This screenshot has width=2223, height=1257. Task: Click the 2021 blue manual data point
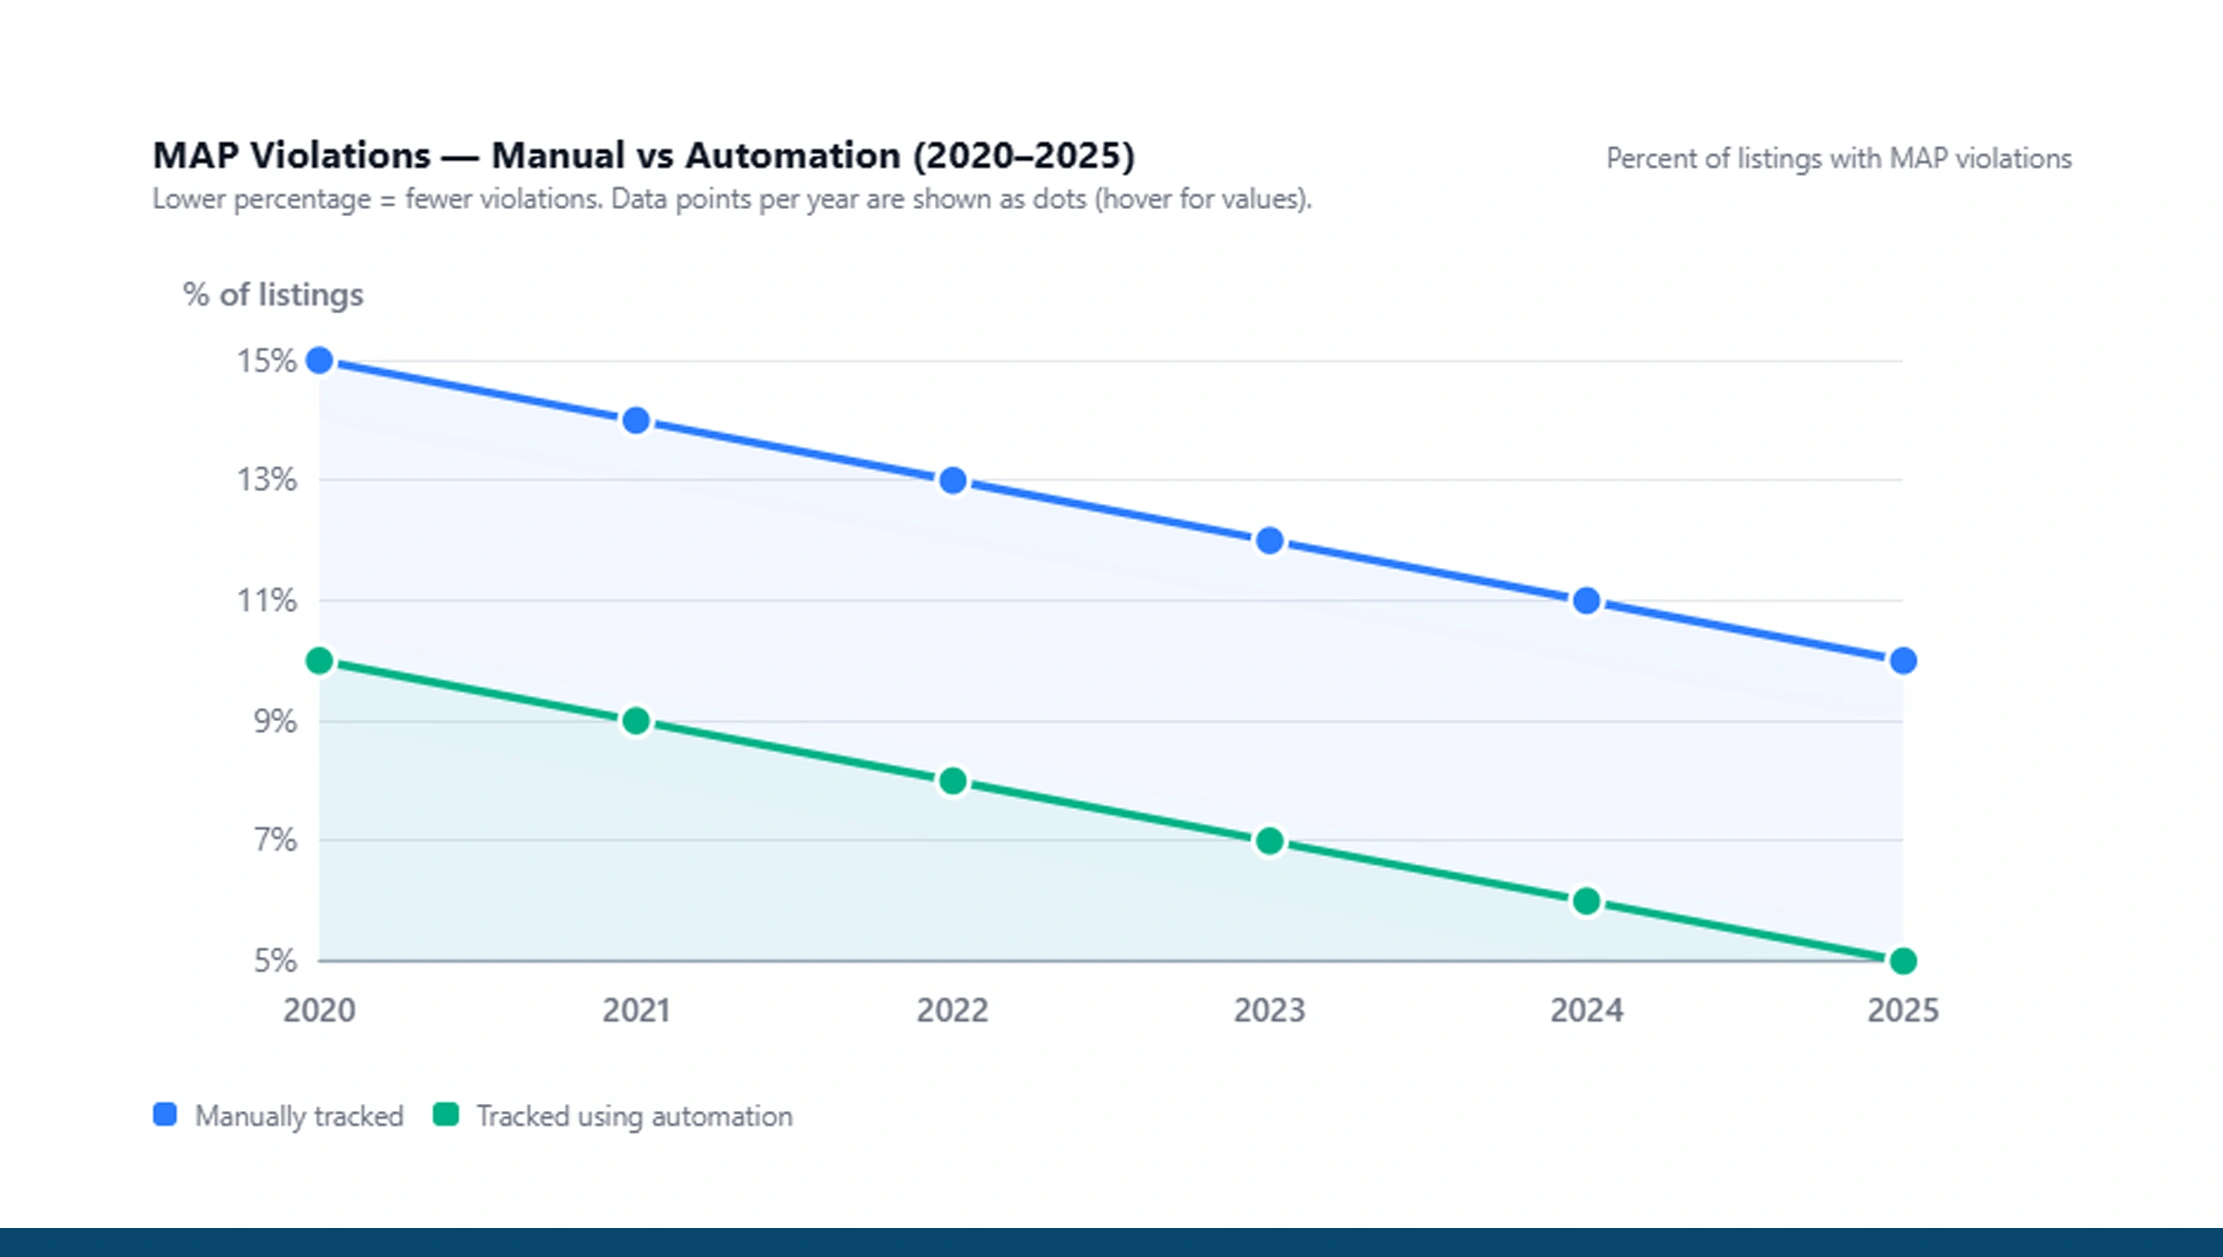[x=636, y=421]
